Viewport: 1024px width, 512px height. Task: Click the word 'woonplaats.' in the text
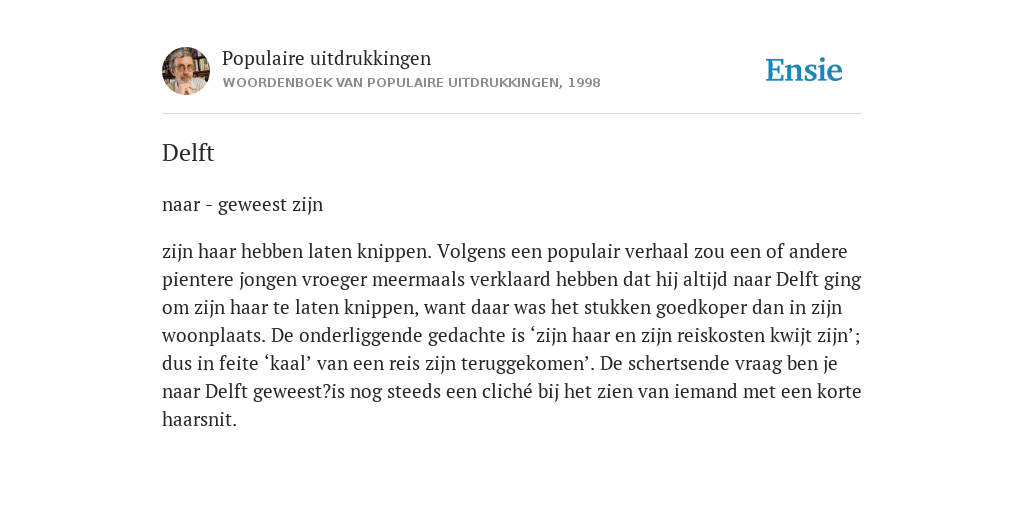[x=214, y=336]
